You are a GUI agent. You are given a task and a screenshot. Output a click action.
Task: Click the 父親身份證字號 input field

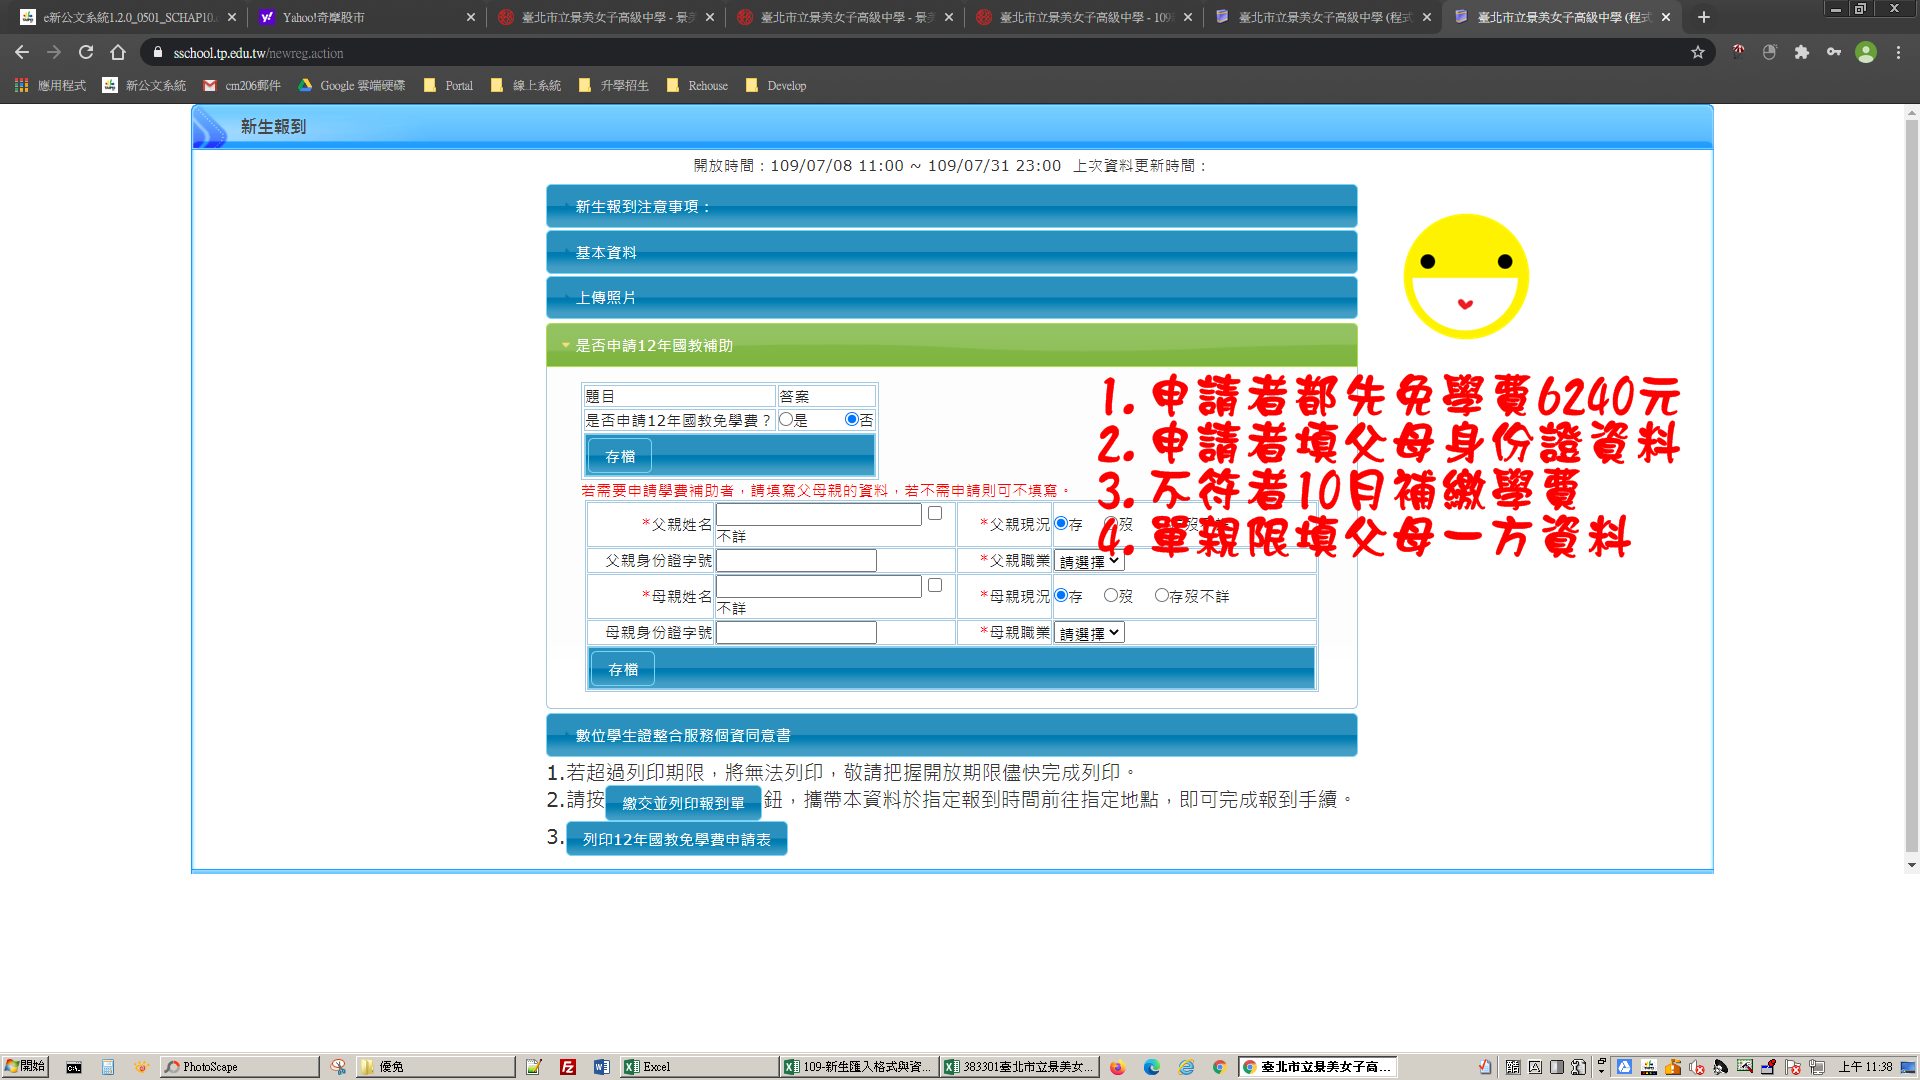point(796,561)
